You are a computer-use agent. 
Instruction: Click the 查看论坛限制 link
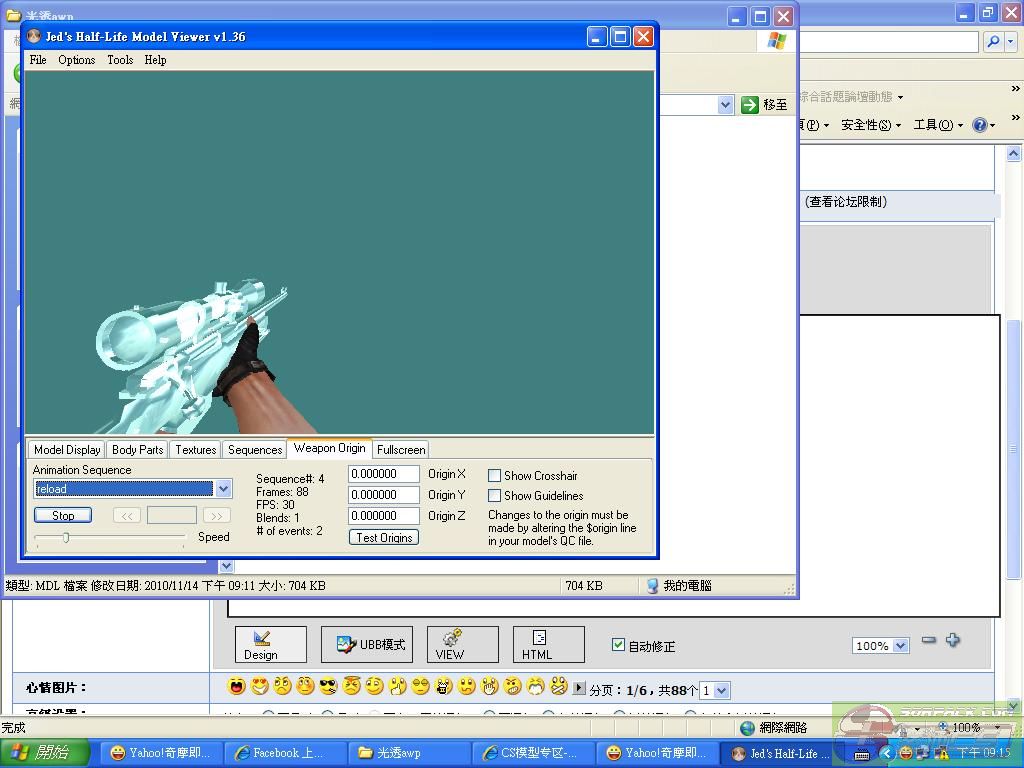846,202
